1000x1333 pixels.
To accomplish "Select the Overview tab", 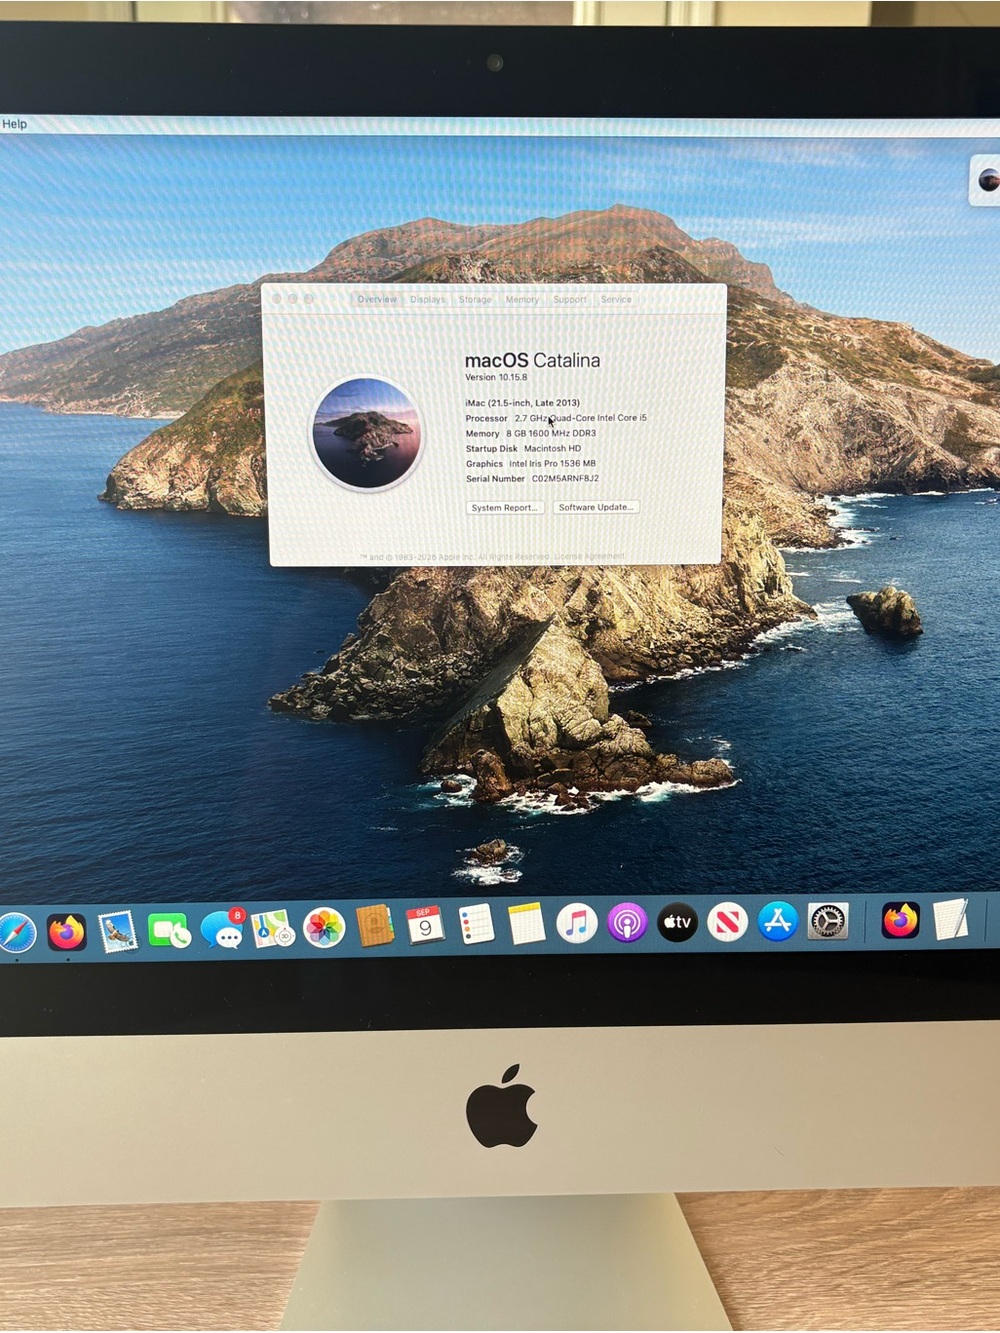I will 377,299.
